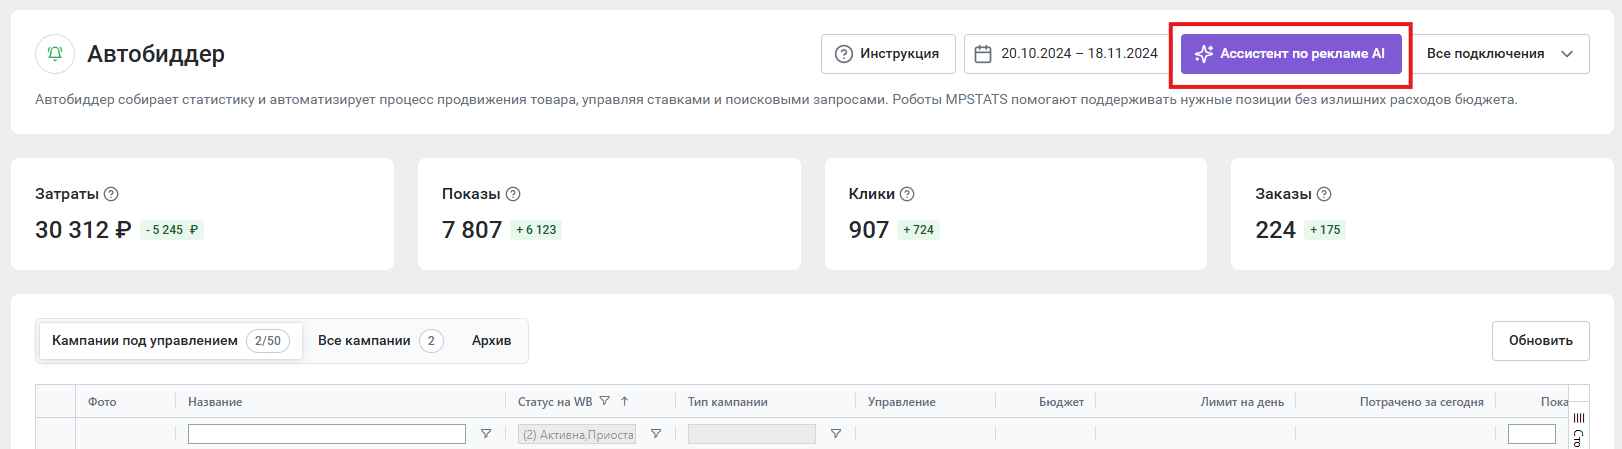Launch Ассистент по рекламе AI

(x=1291, y=54)
